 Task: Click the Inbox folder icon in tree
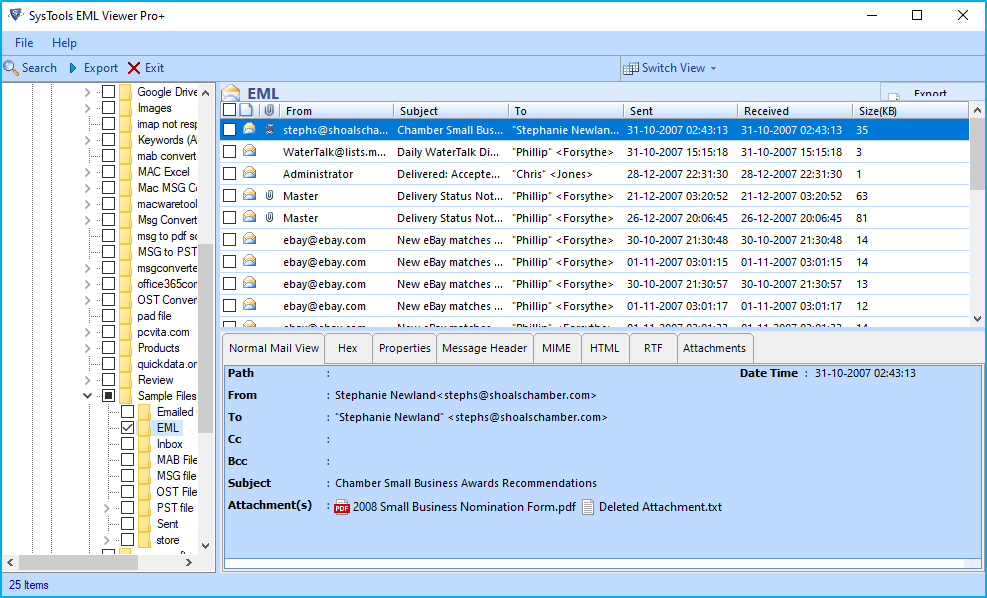(144, 444)
